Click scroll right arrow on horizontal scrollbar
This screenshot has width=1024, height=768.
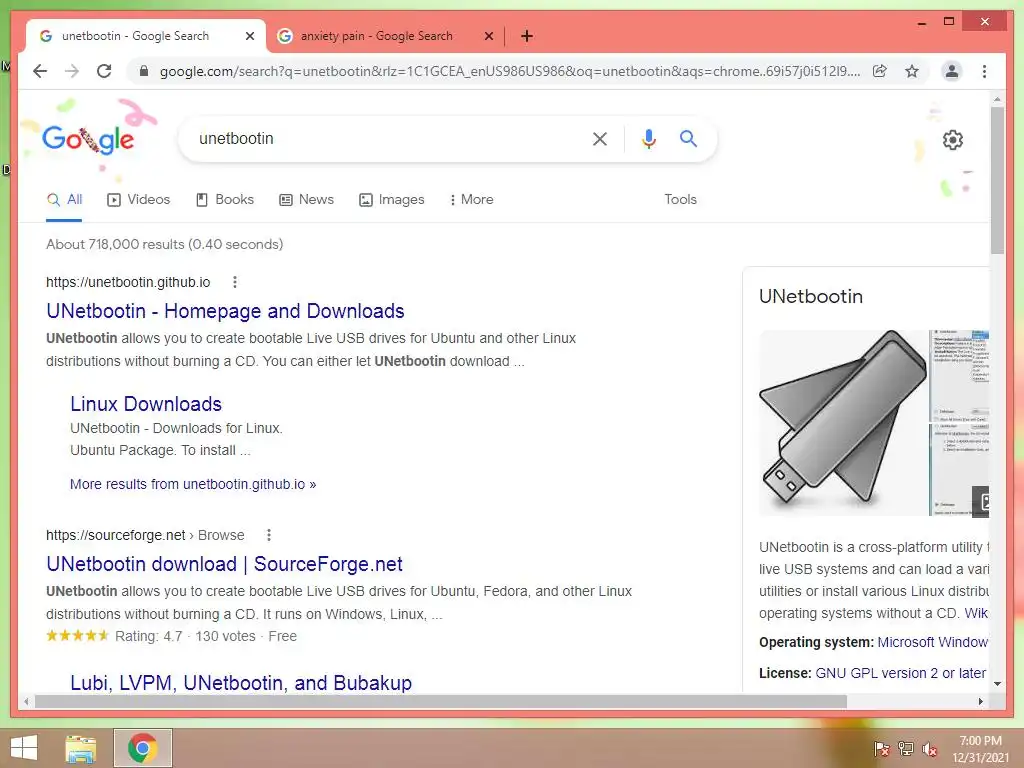tap(980, 701)
